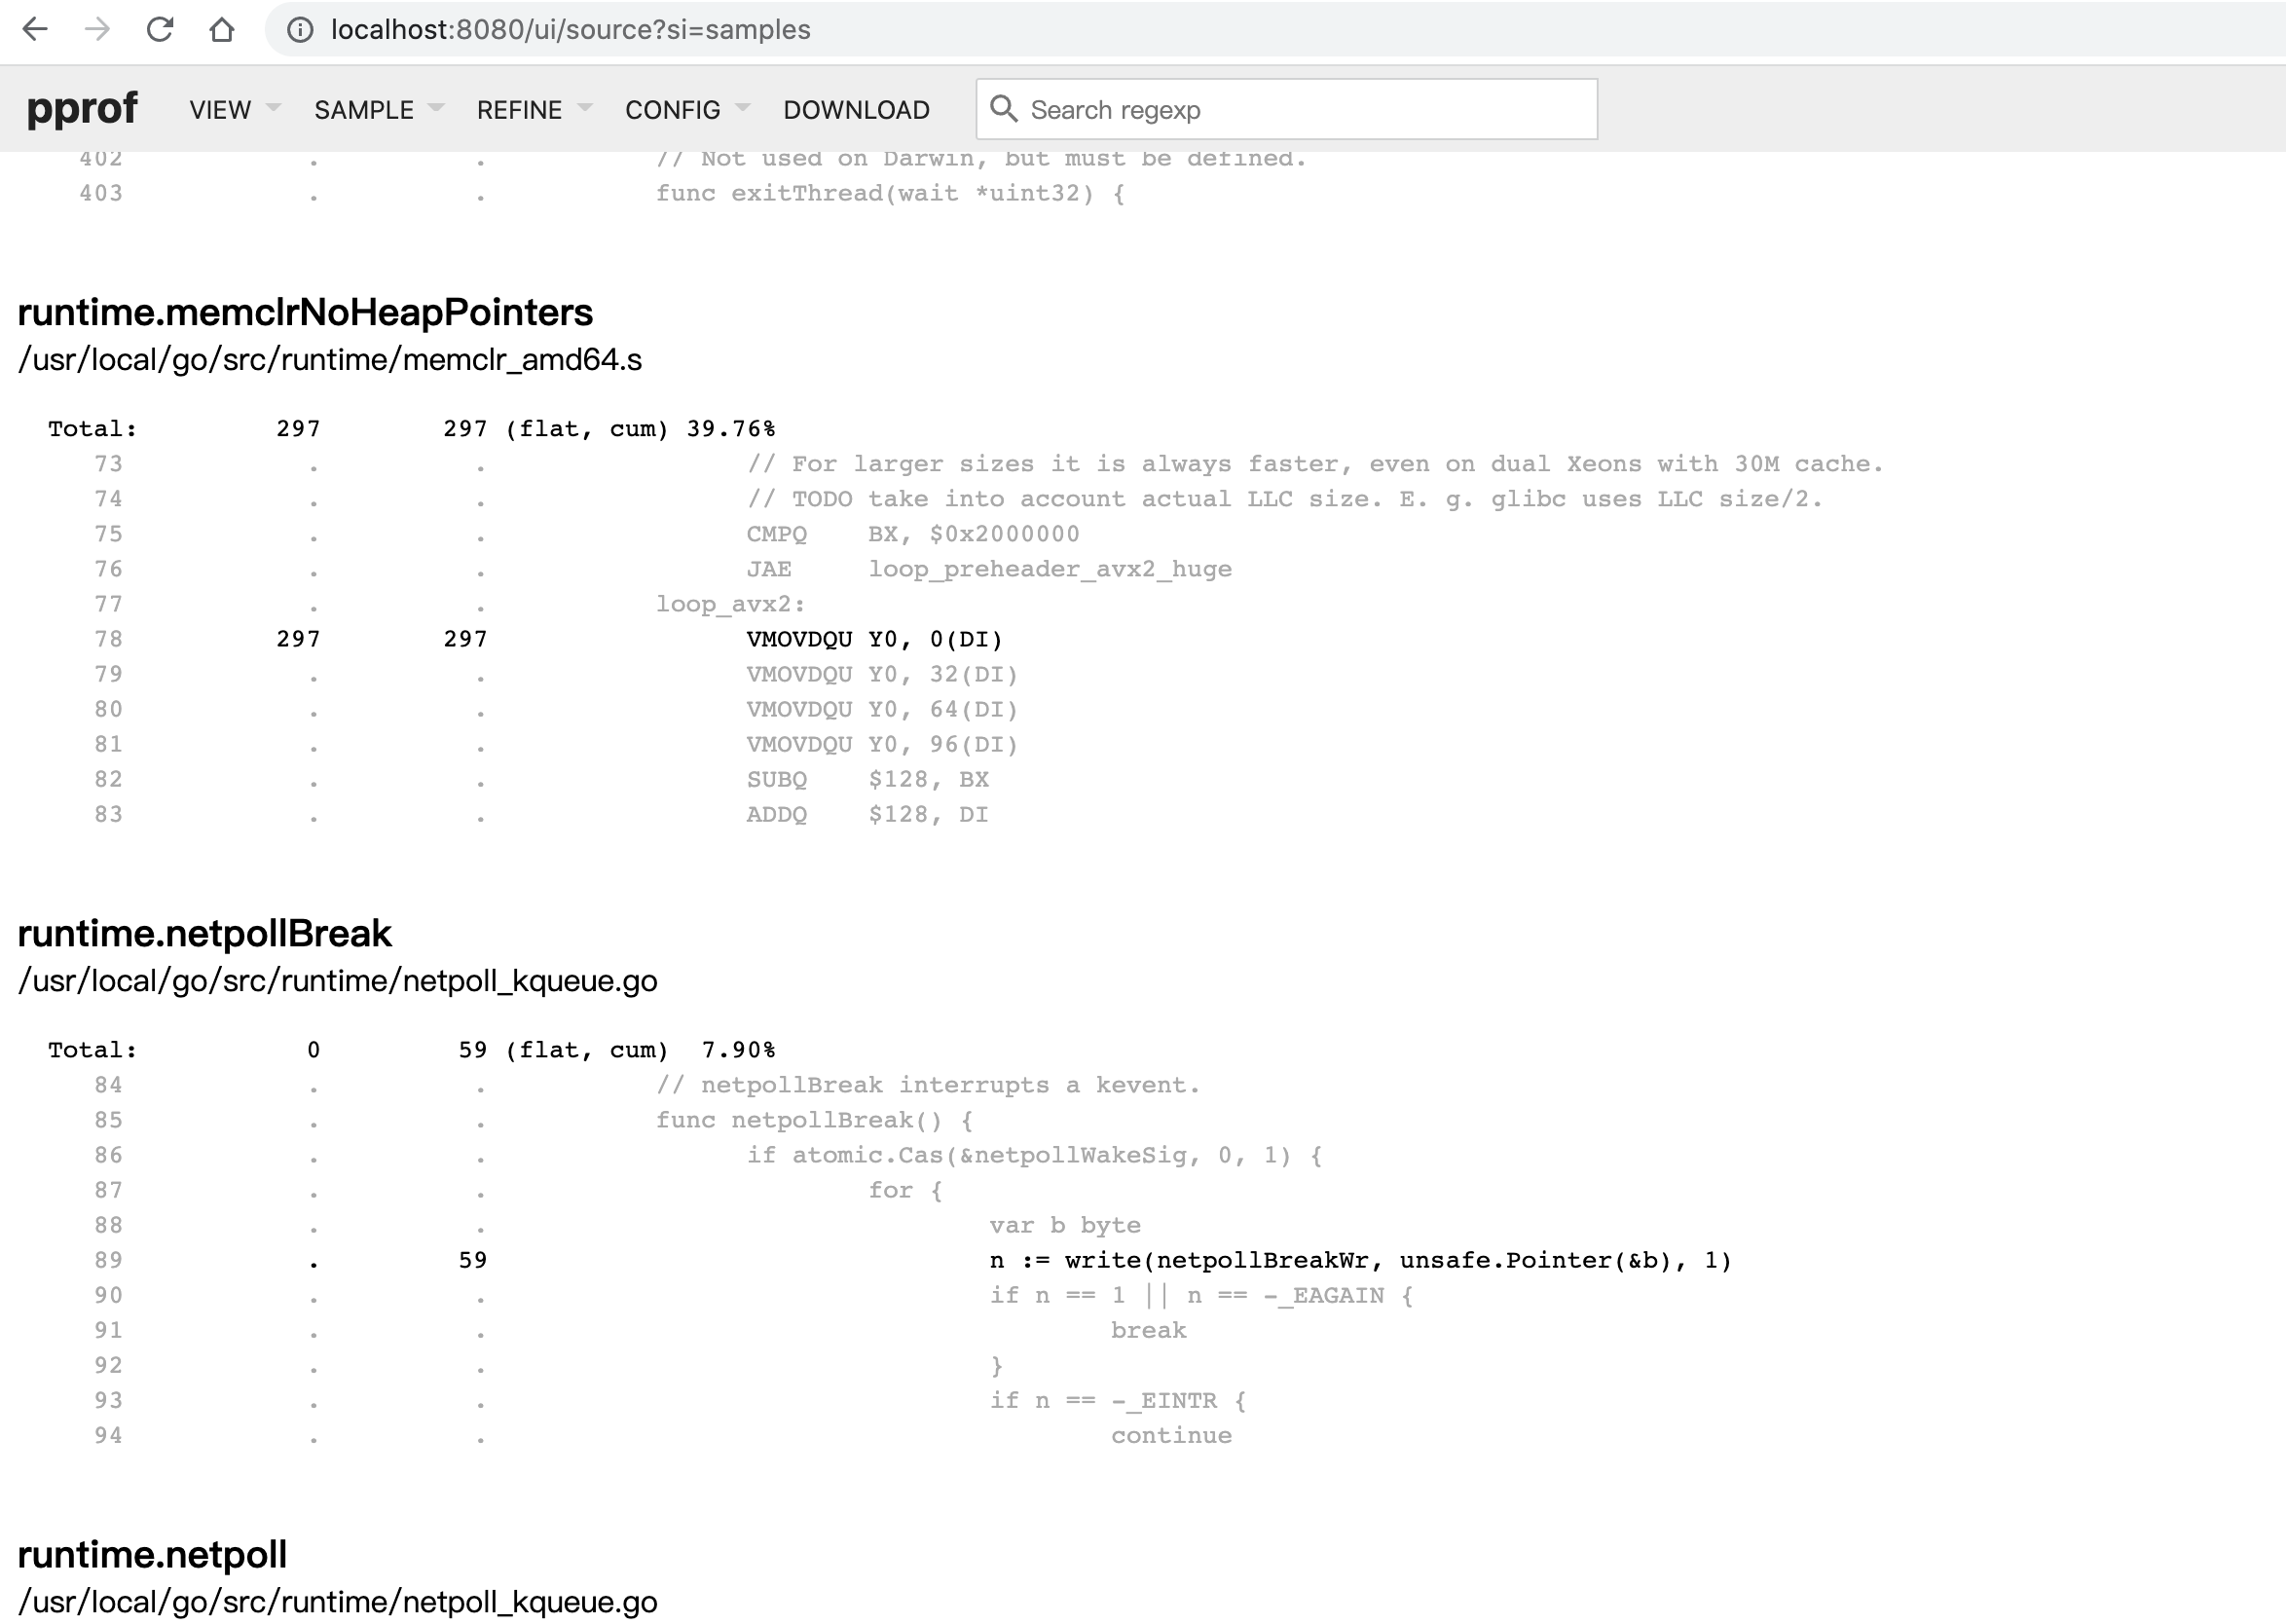Click the browser home icon

(x=222, y=30)
